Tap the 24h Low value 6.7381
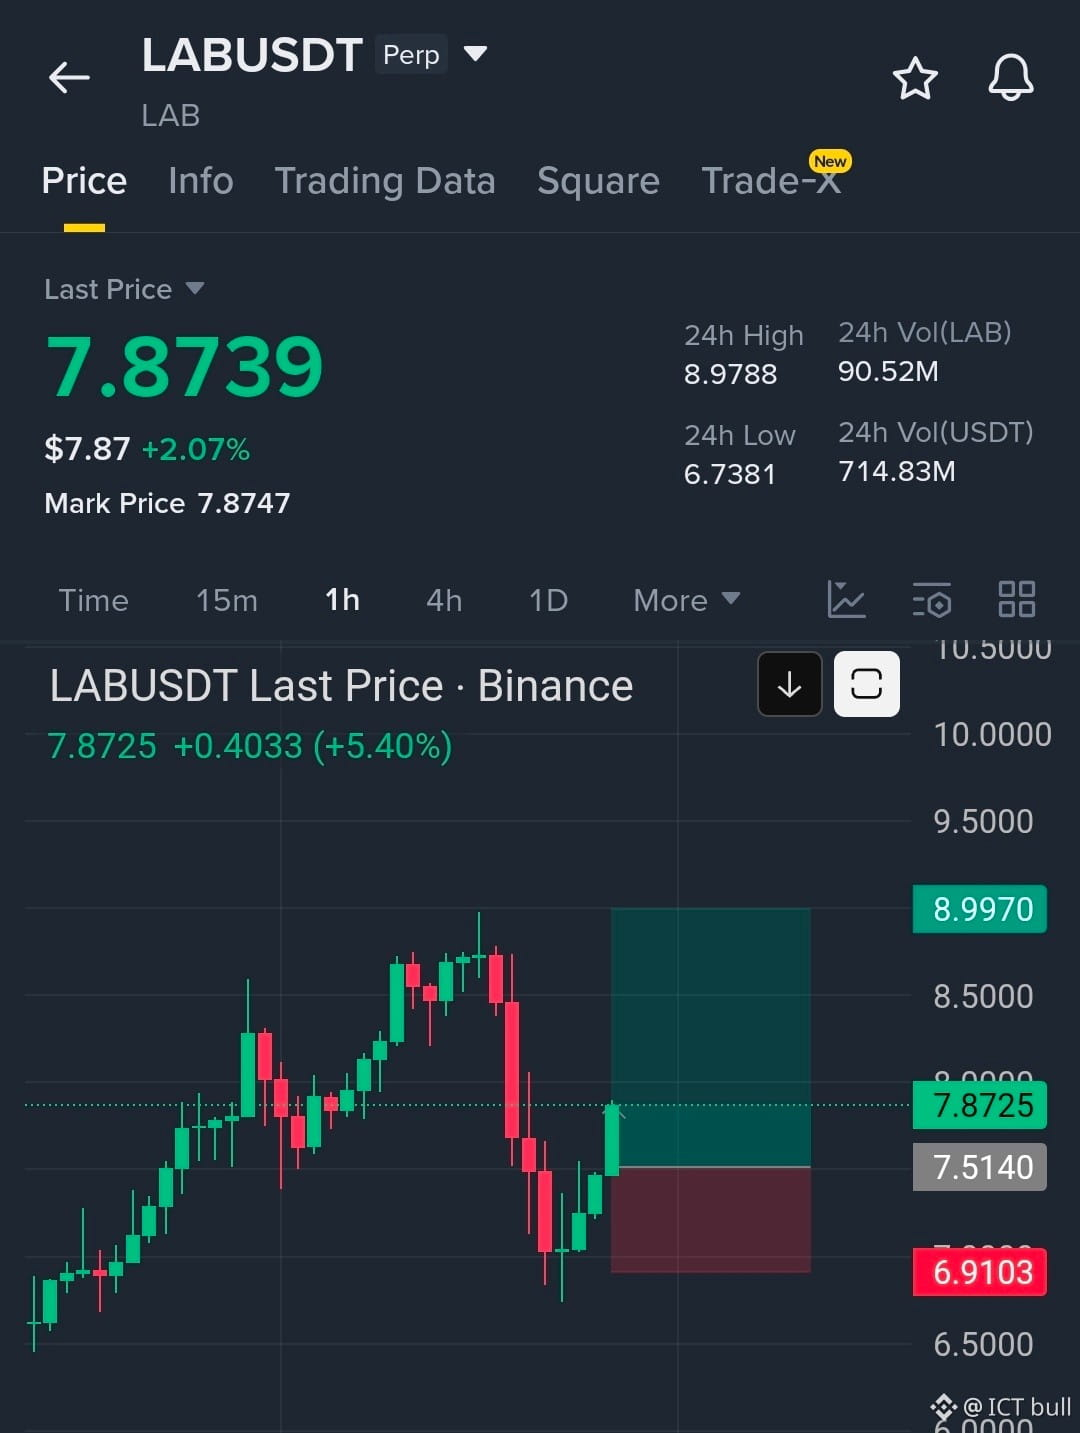Image resolution: width=1080 pixels, height=1433 pixels. [729, 474]
